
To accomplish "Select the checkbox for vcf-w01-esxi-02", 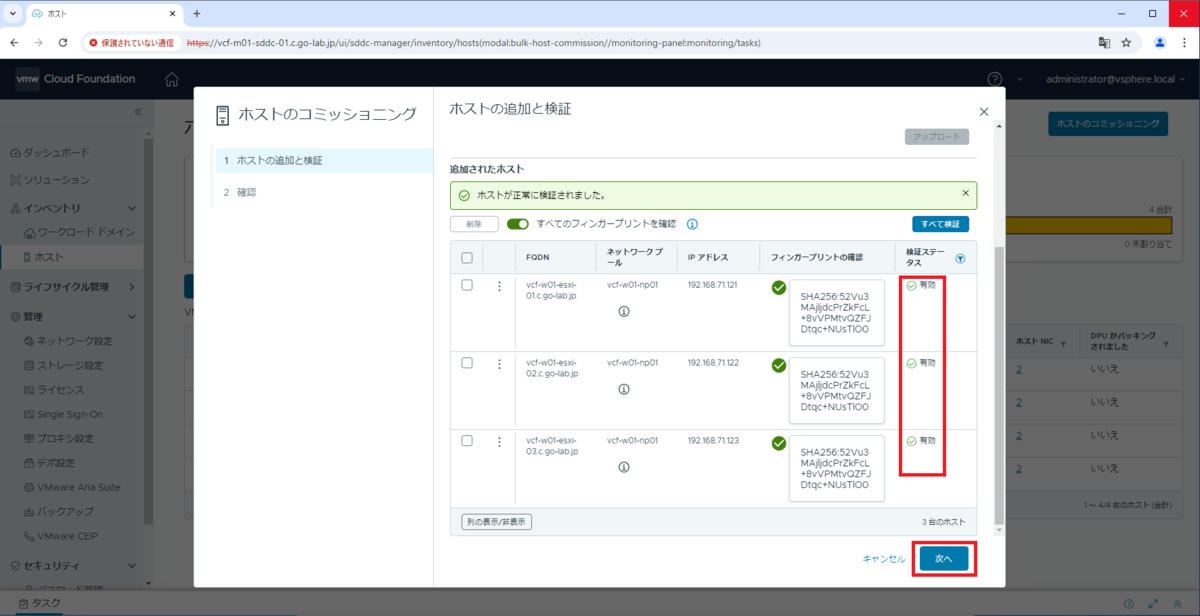I will 467,363.
